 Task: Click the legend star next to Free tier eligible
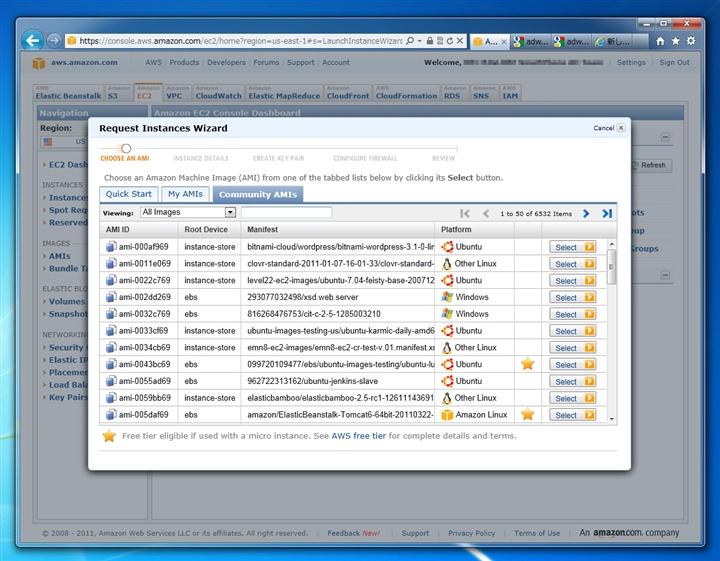click(109, 436)
